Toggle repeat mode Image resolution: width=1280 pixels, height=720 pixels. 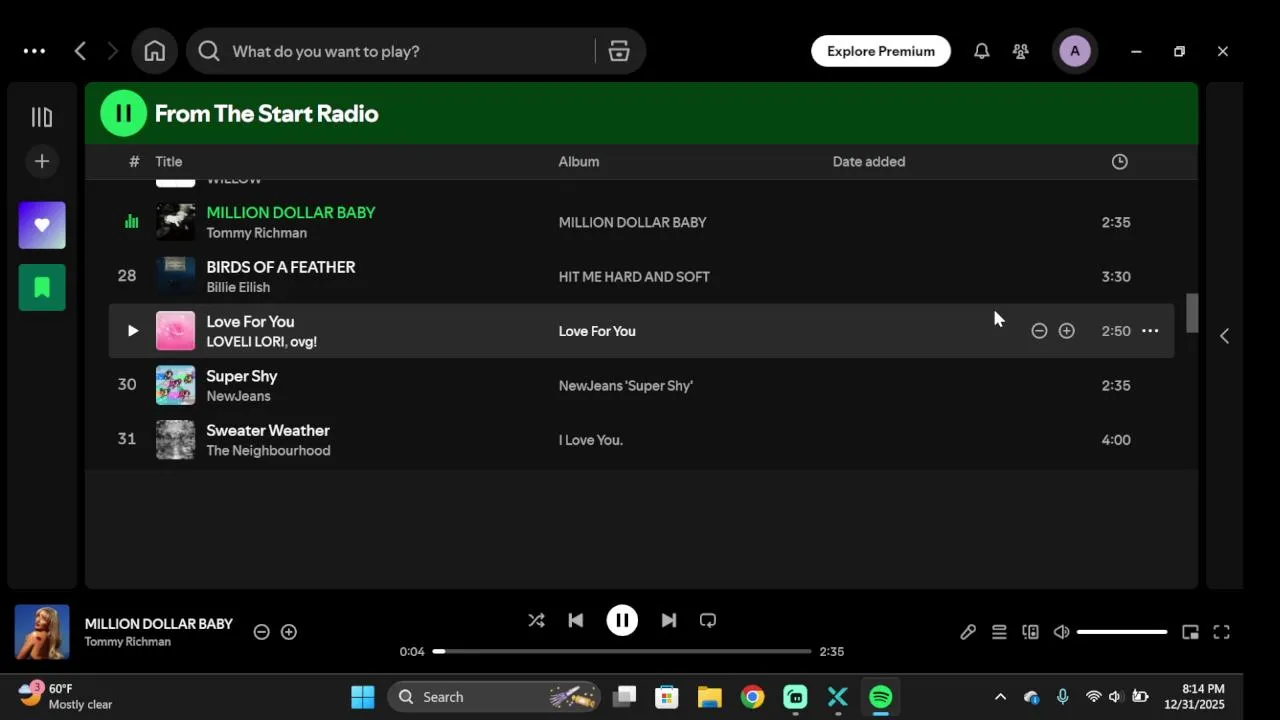tap(708, 620)
